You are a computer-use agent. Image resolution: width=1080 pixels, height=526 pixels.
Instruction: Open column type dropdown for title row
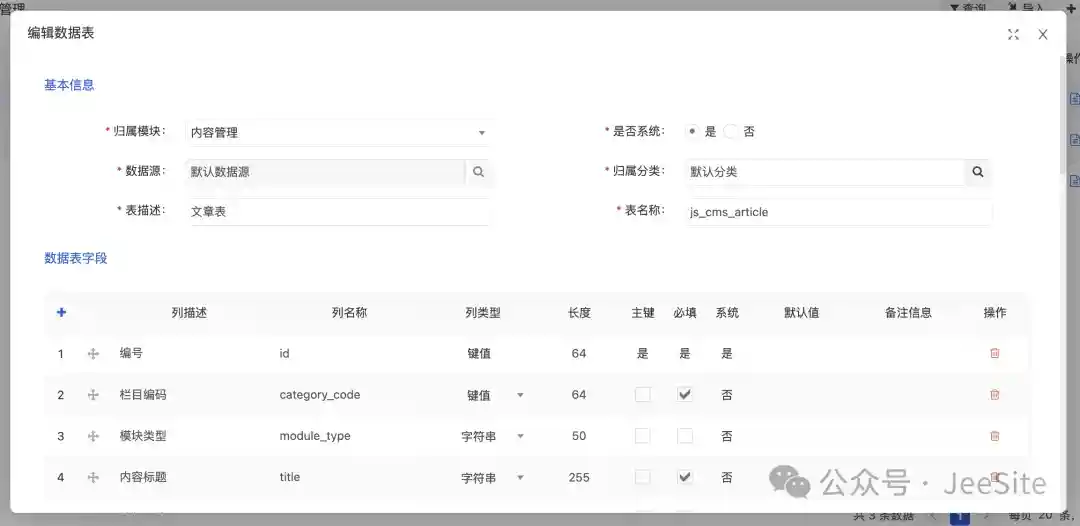pos(519,478)
